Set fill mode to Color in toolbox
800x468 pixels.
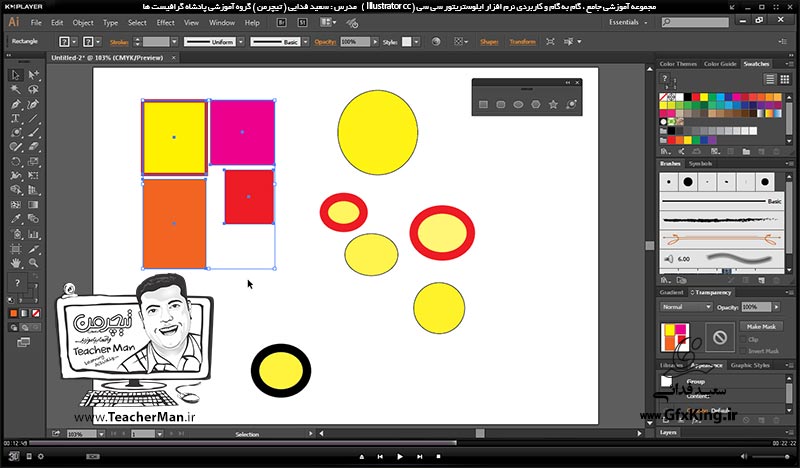(x=14, y=313)
